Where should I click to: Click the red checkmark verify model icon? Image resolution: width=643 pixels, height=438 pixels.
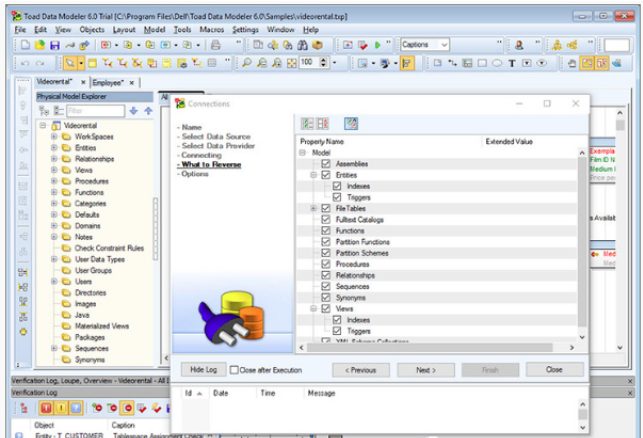[x=363, y=45]
